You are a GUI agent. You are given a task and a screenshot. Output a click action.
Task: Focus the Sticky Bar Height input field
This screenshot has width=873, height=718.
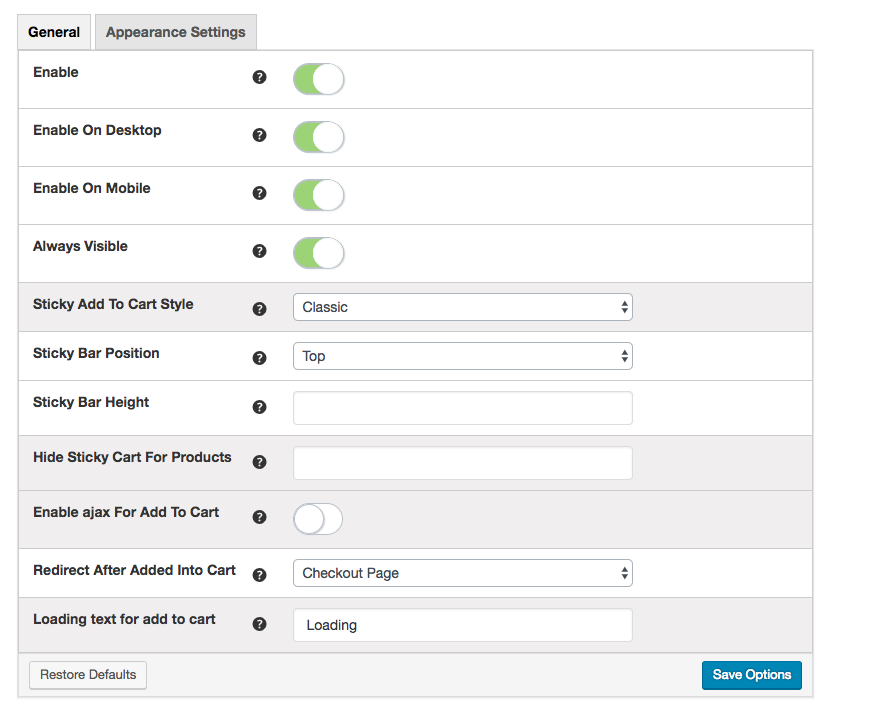click(x=462, y=408)
